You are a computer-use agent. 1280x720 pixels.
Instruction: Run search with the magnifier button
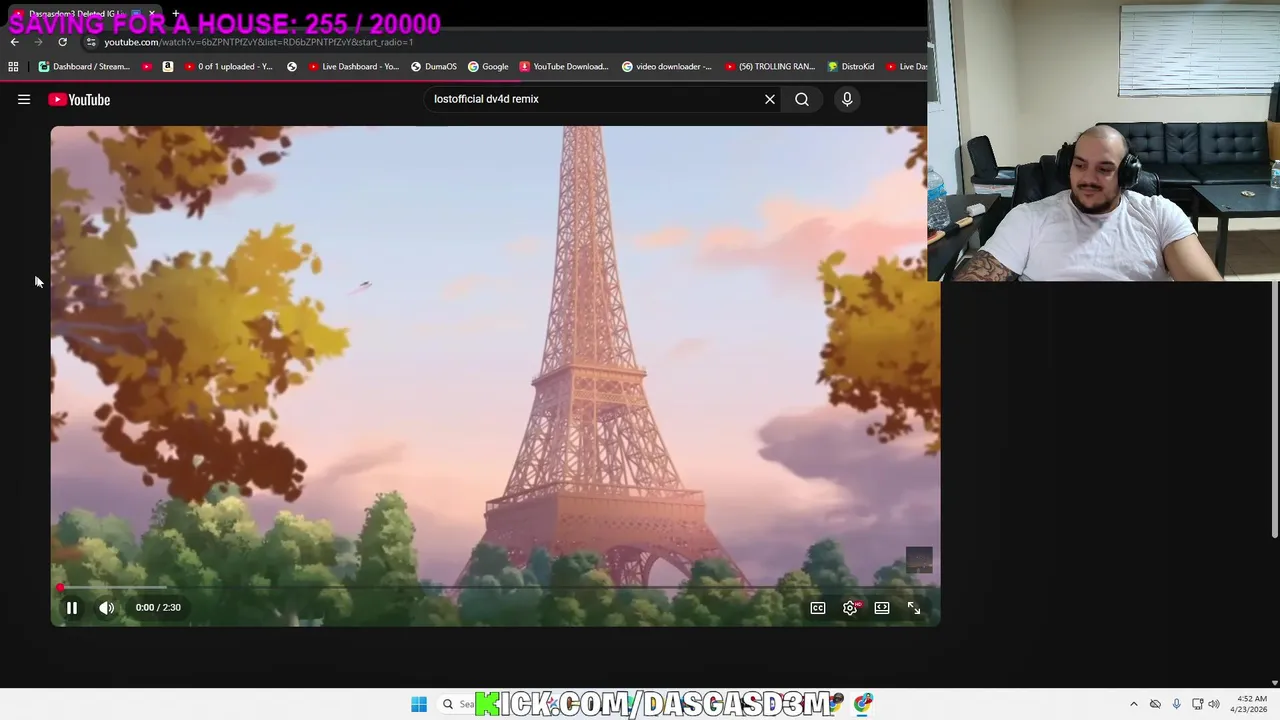pos(802,99)
